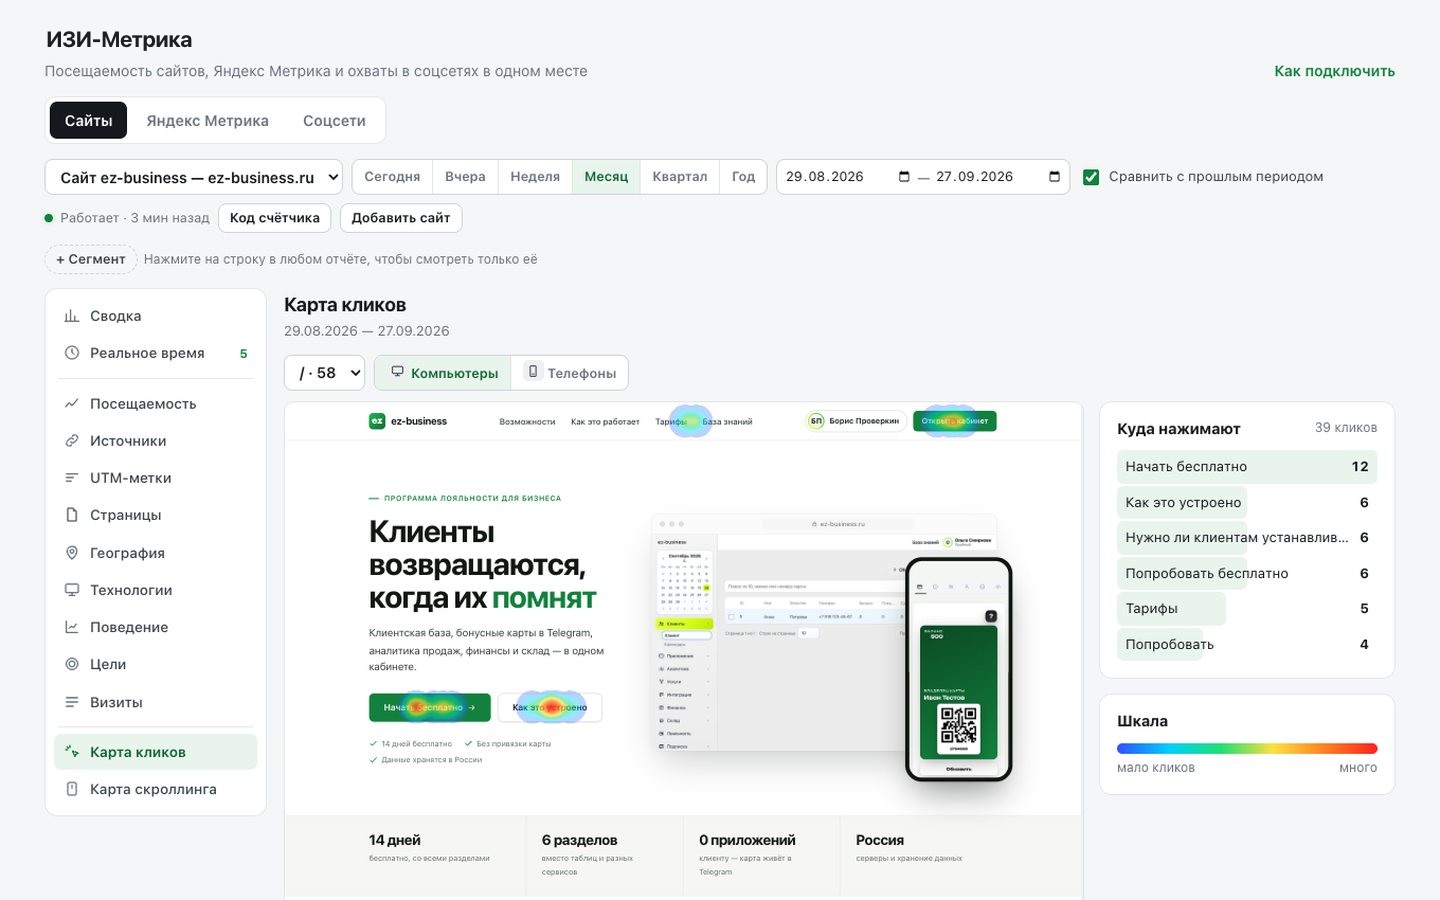
Task: Click the + Сегмент button
Action: pos(91,259)
